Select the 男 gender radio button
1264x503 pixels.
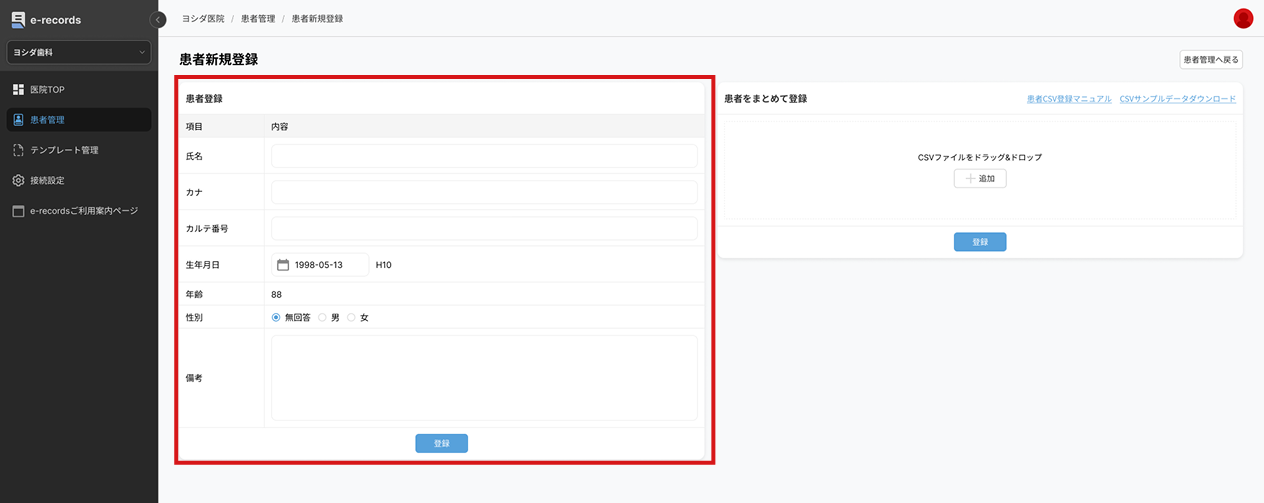tap(322, 317)
